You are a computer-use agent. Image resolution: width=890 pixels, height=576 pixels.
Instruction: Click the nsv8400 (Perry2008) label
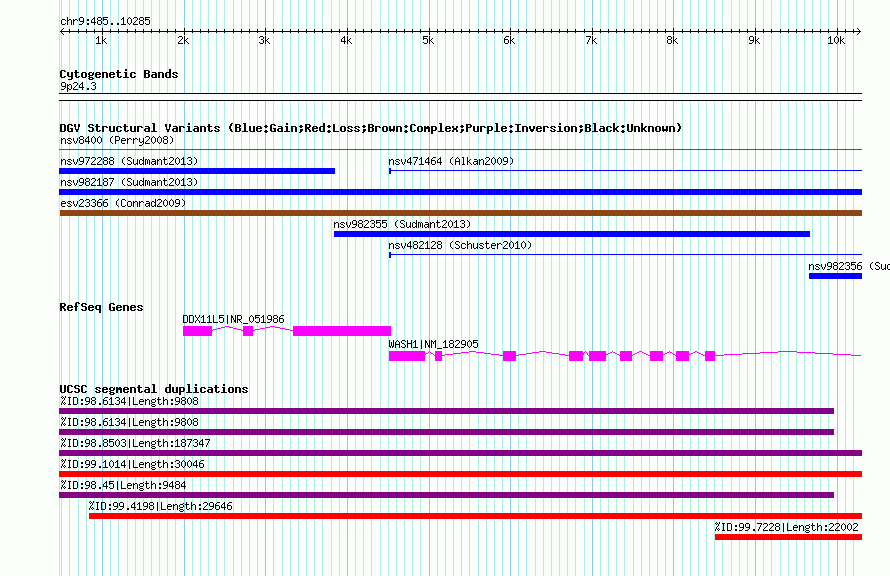[117, 140]
